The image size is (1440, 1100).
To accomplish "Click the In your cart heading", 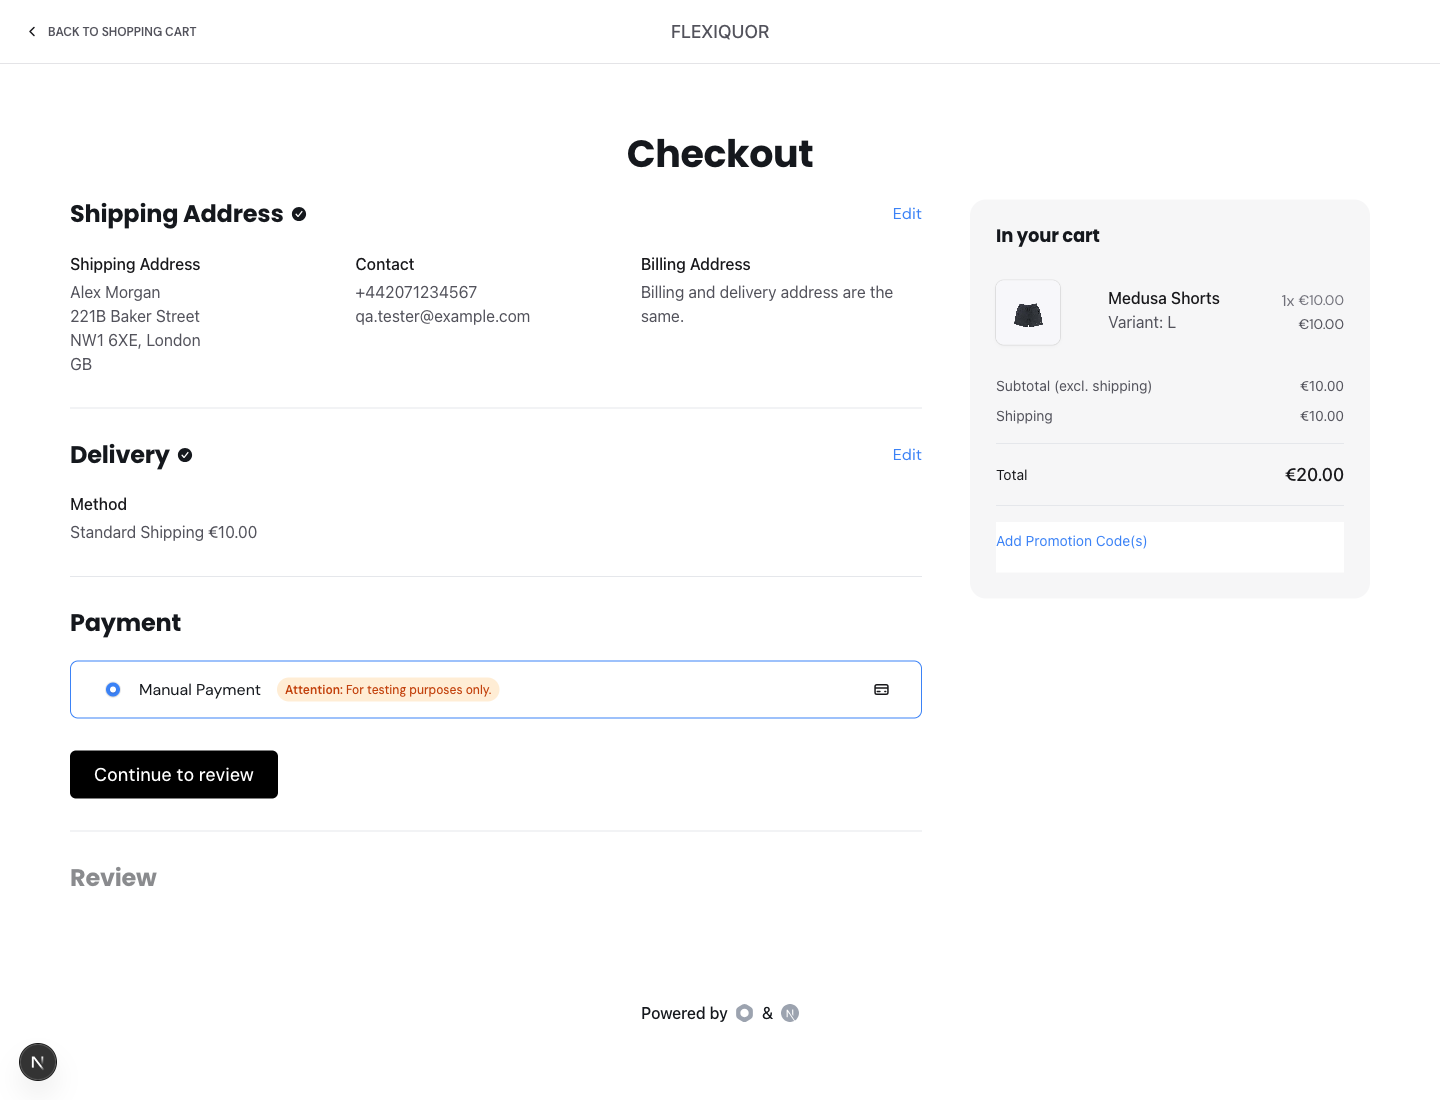I will pos(1047,236).
